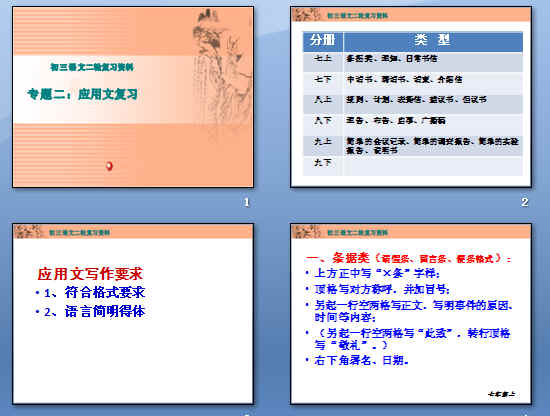Click the bullet starting '另起一行空两格写正文'
This screenshot has width=550, height=416.
pos(409,311)
